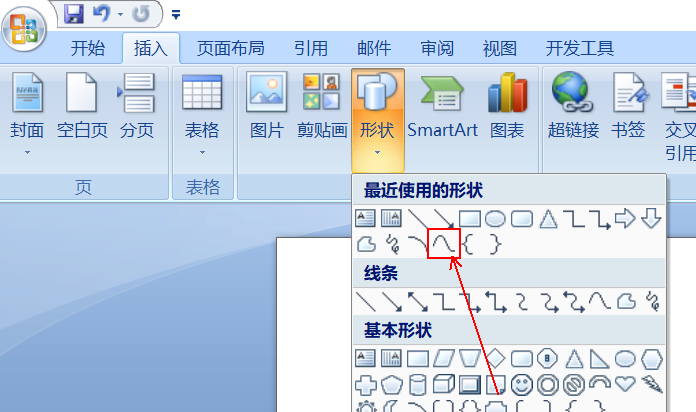Click the redo/repeat button
The image size is (696, 412).
[141, 14]
